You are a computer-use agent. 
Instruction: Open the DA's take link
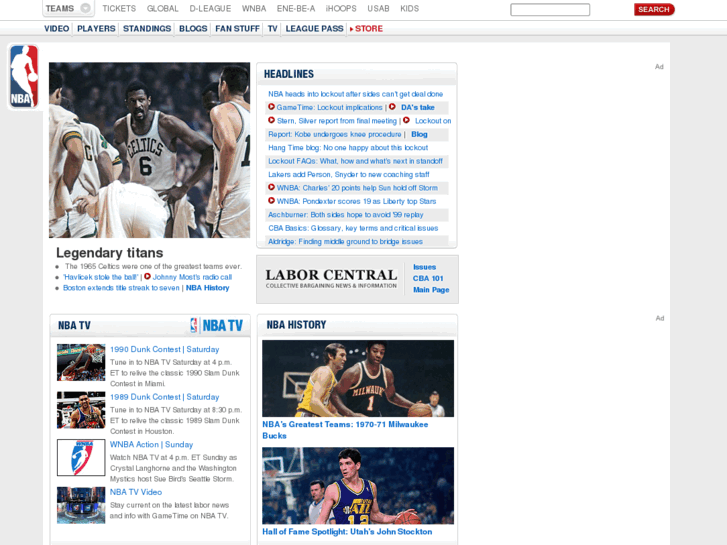point(418,107)
